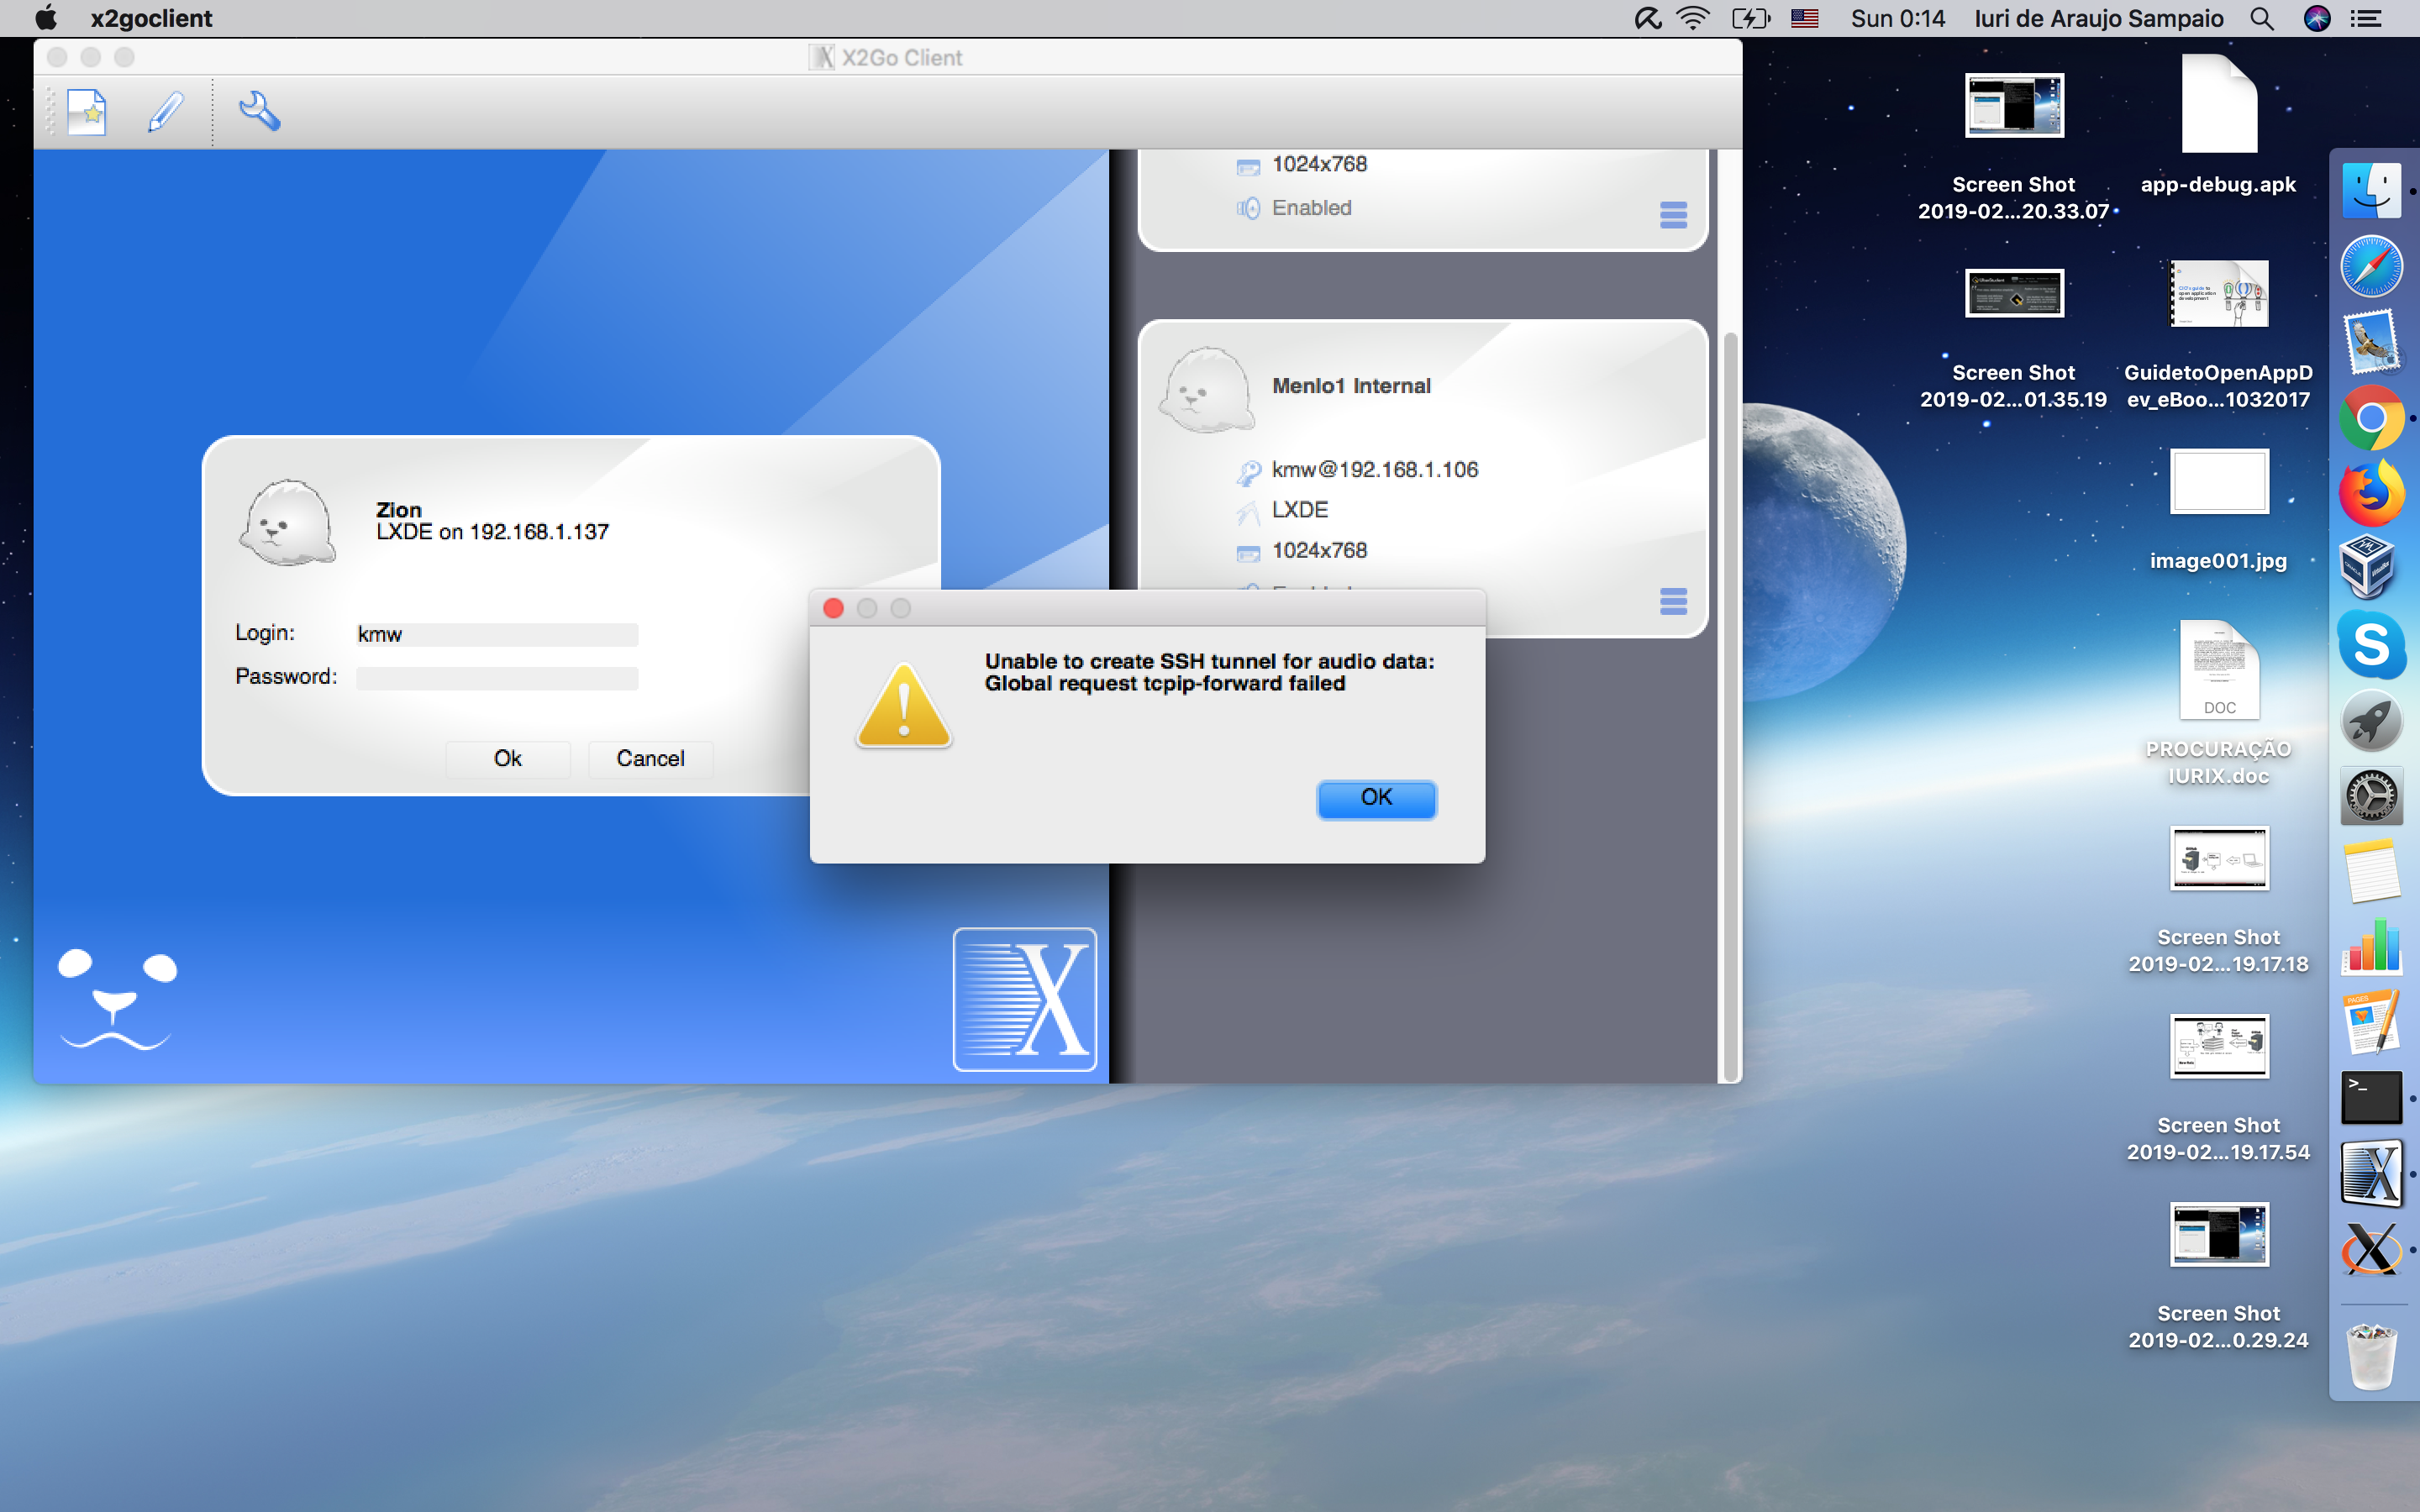Open Firefox from the Dock
This screenshot has height=1512, width=2420.
tap(2371, 494)
